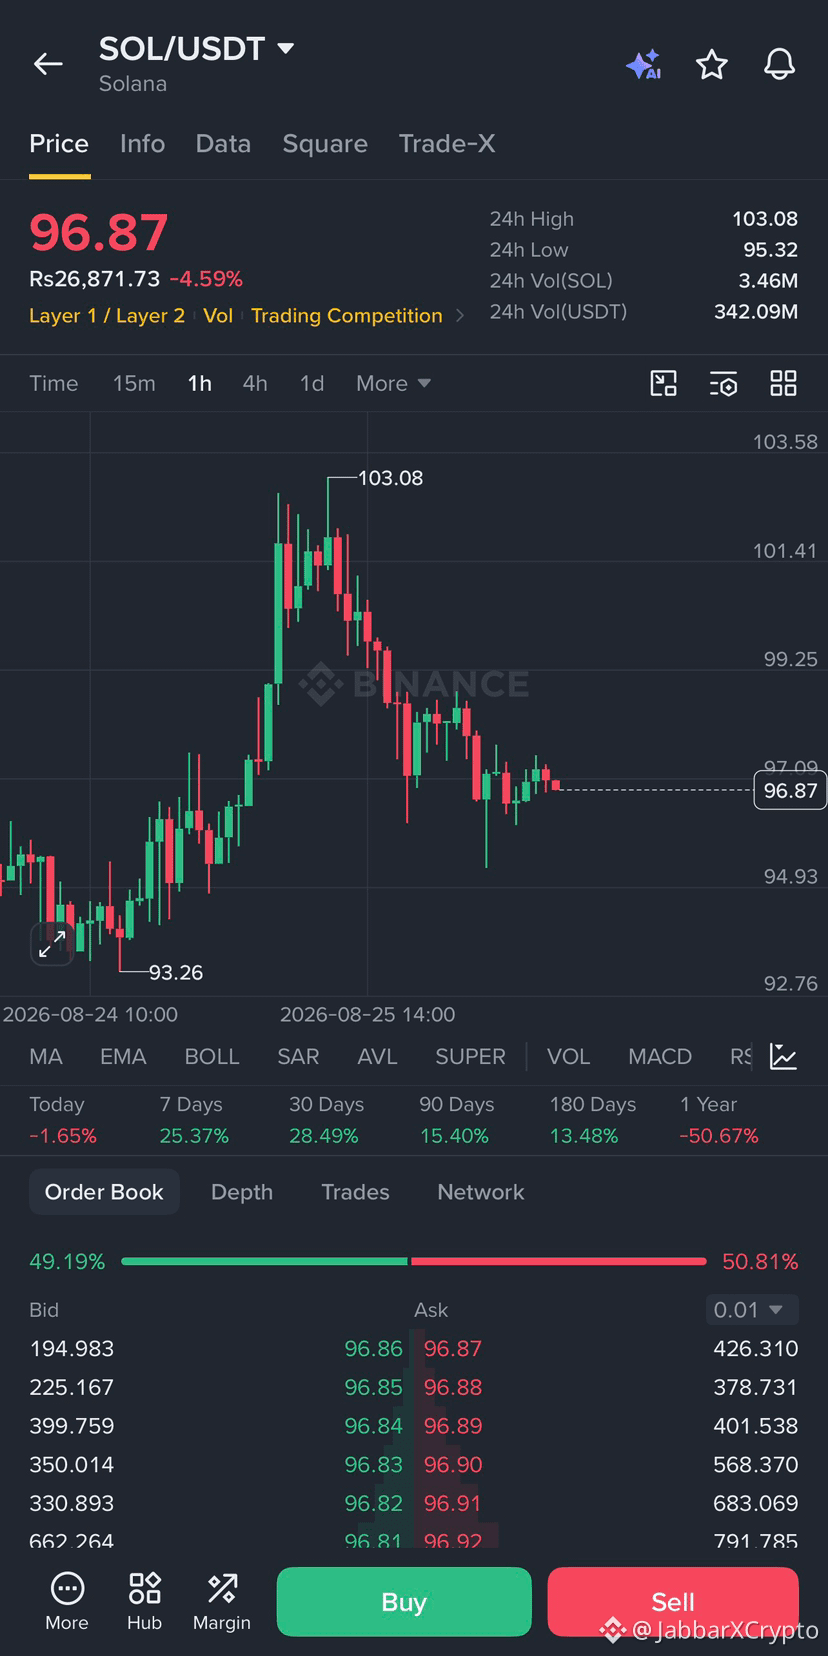Select the 1h chart interval

[x=200, y=383]
